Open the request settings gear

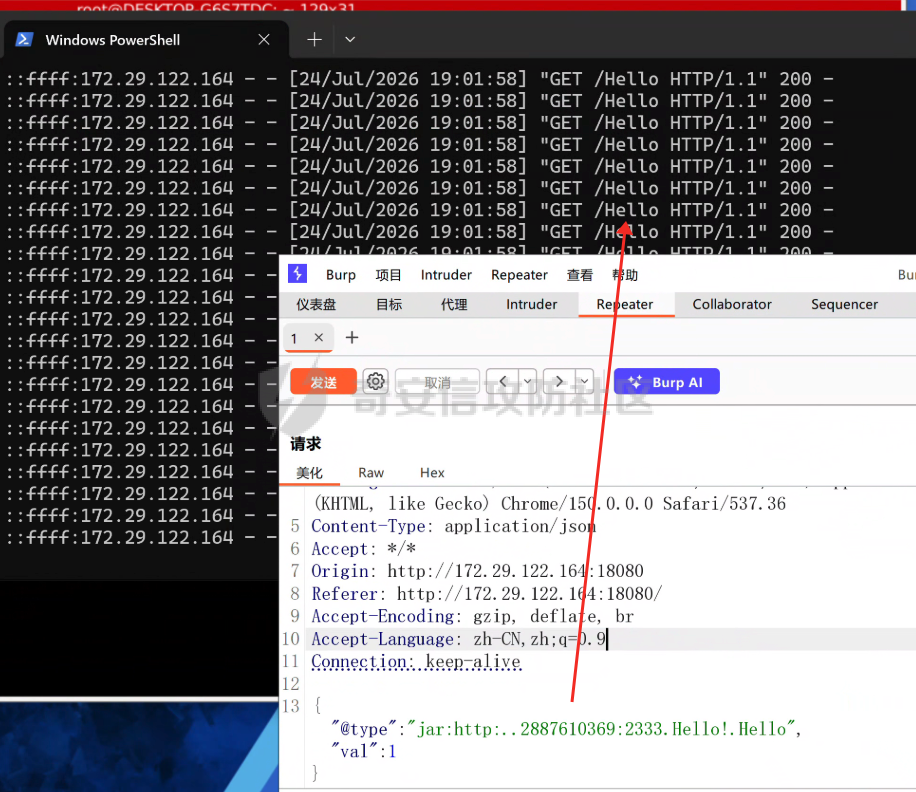[x=376, y=382]
